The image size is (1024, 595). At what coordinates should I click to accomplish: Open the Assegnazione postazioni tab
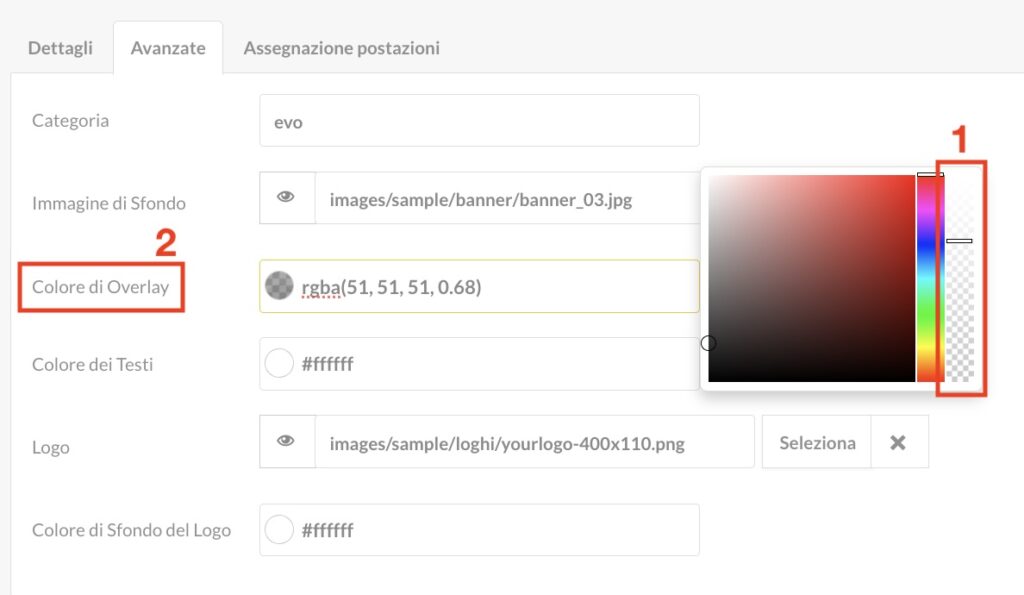(x=342, y=48)
